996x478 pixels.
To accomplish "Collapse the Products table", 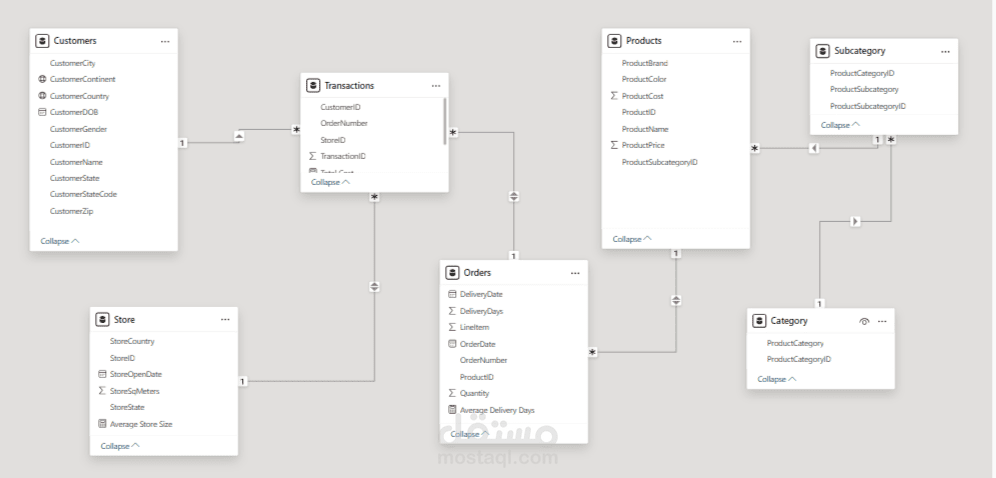I will click(632, 239).
